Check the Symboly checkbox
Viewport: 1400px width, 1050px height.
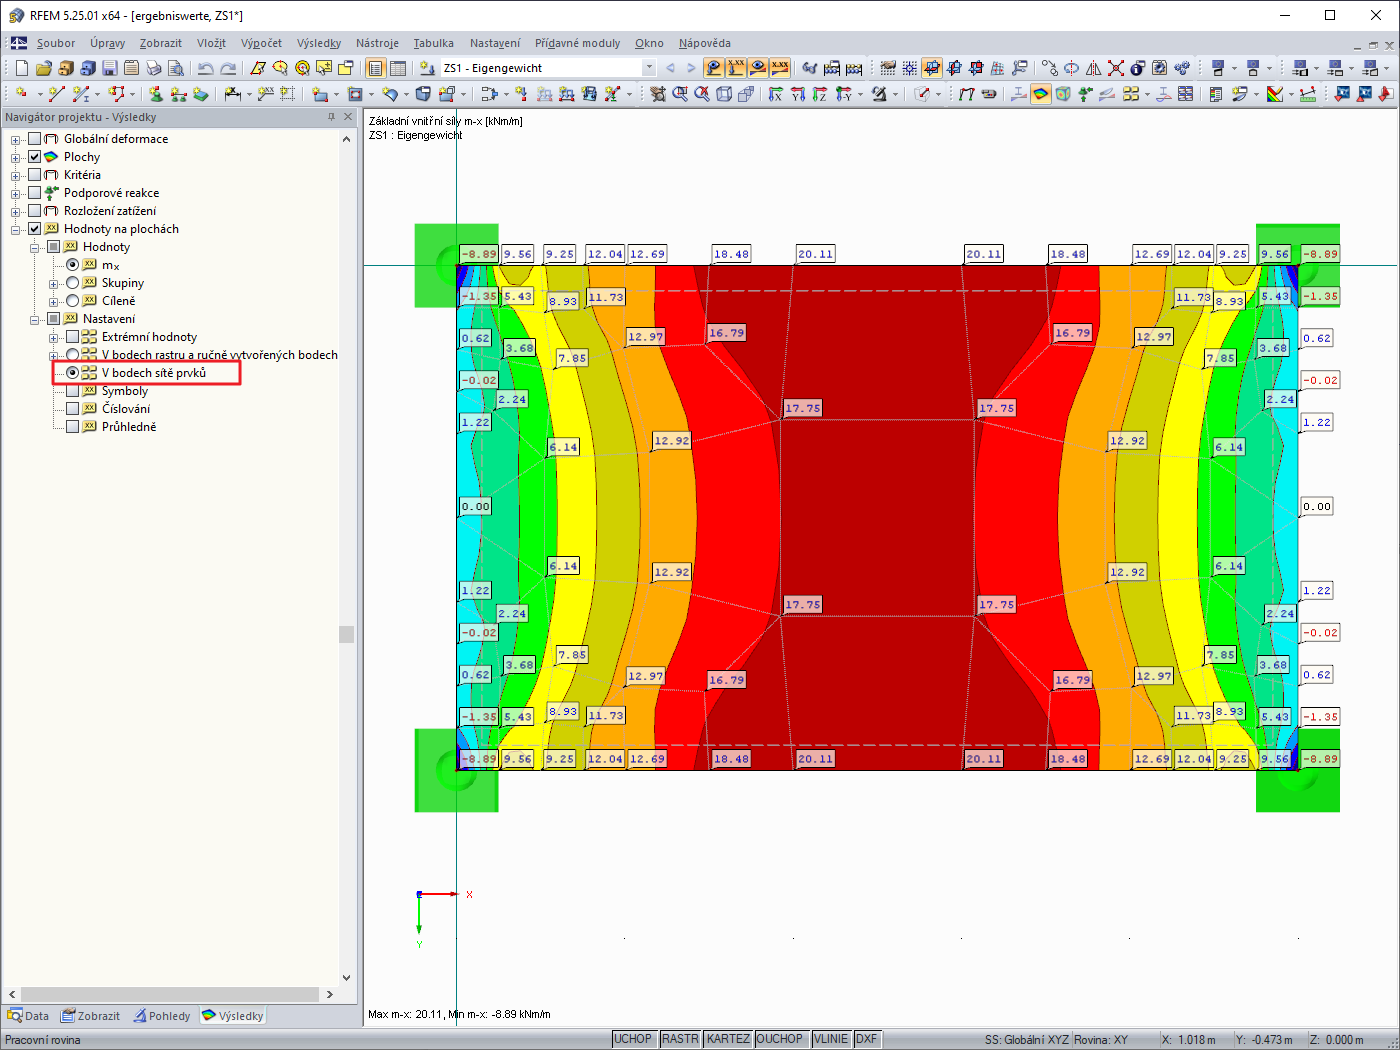73,391
